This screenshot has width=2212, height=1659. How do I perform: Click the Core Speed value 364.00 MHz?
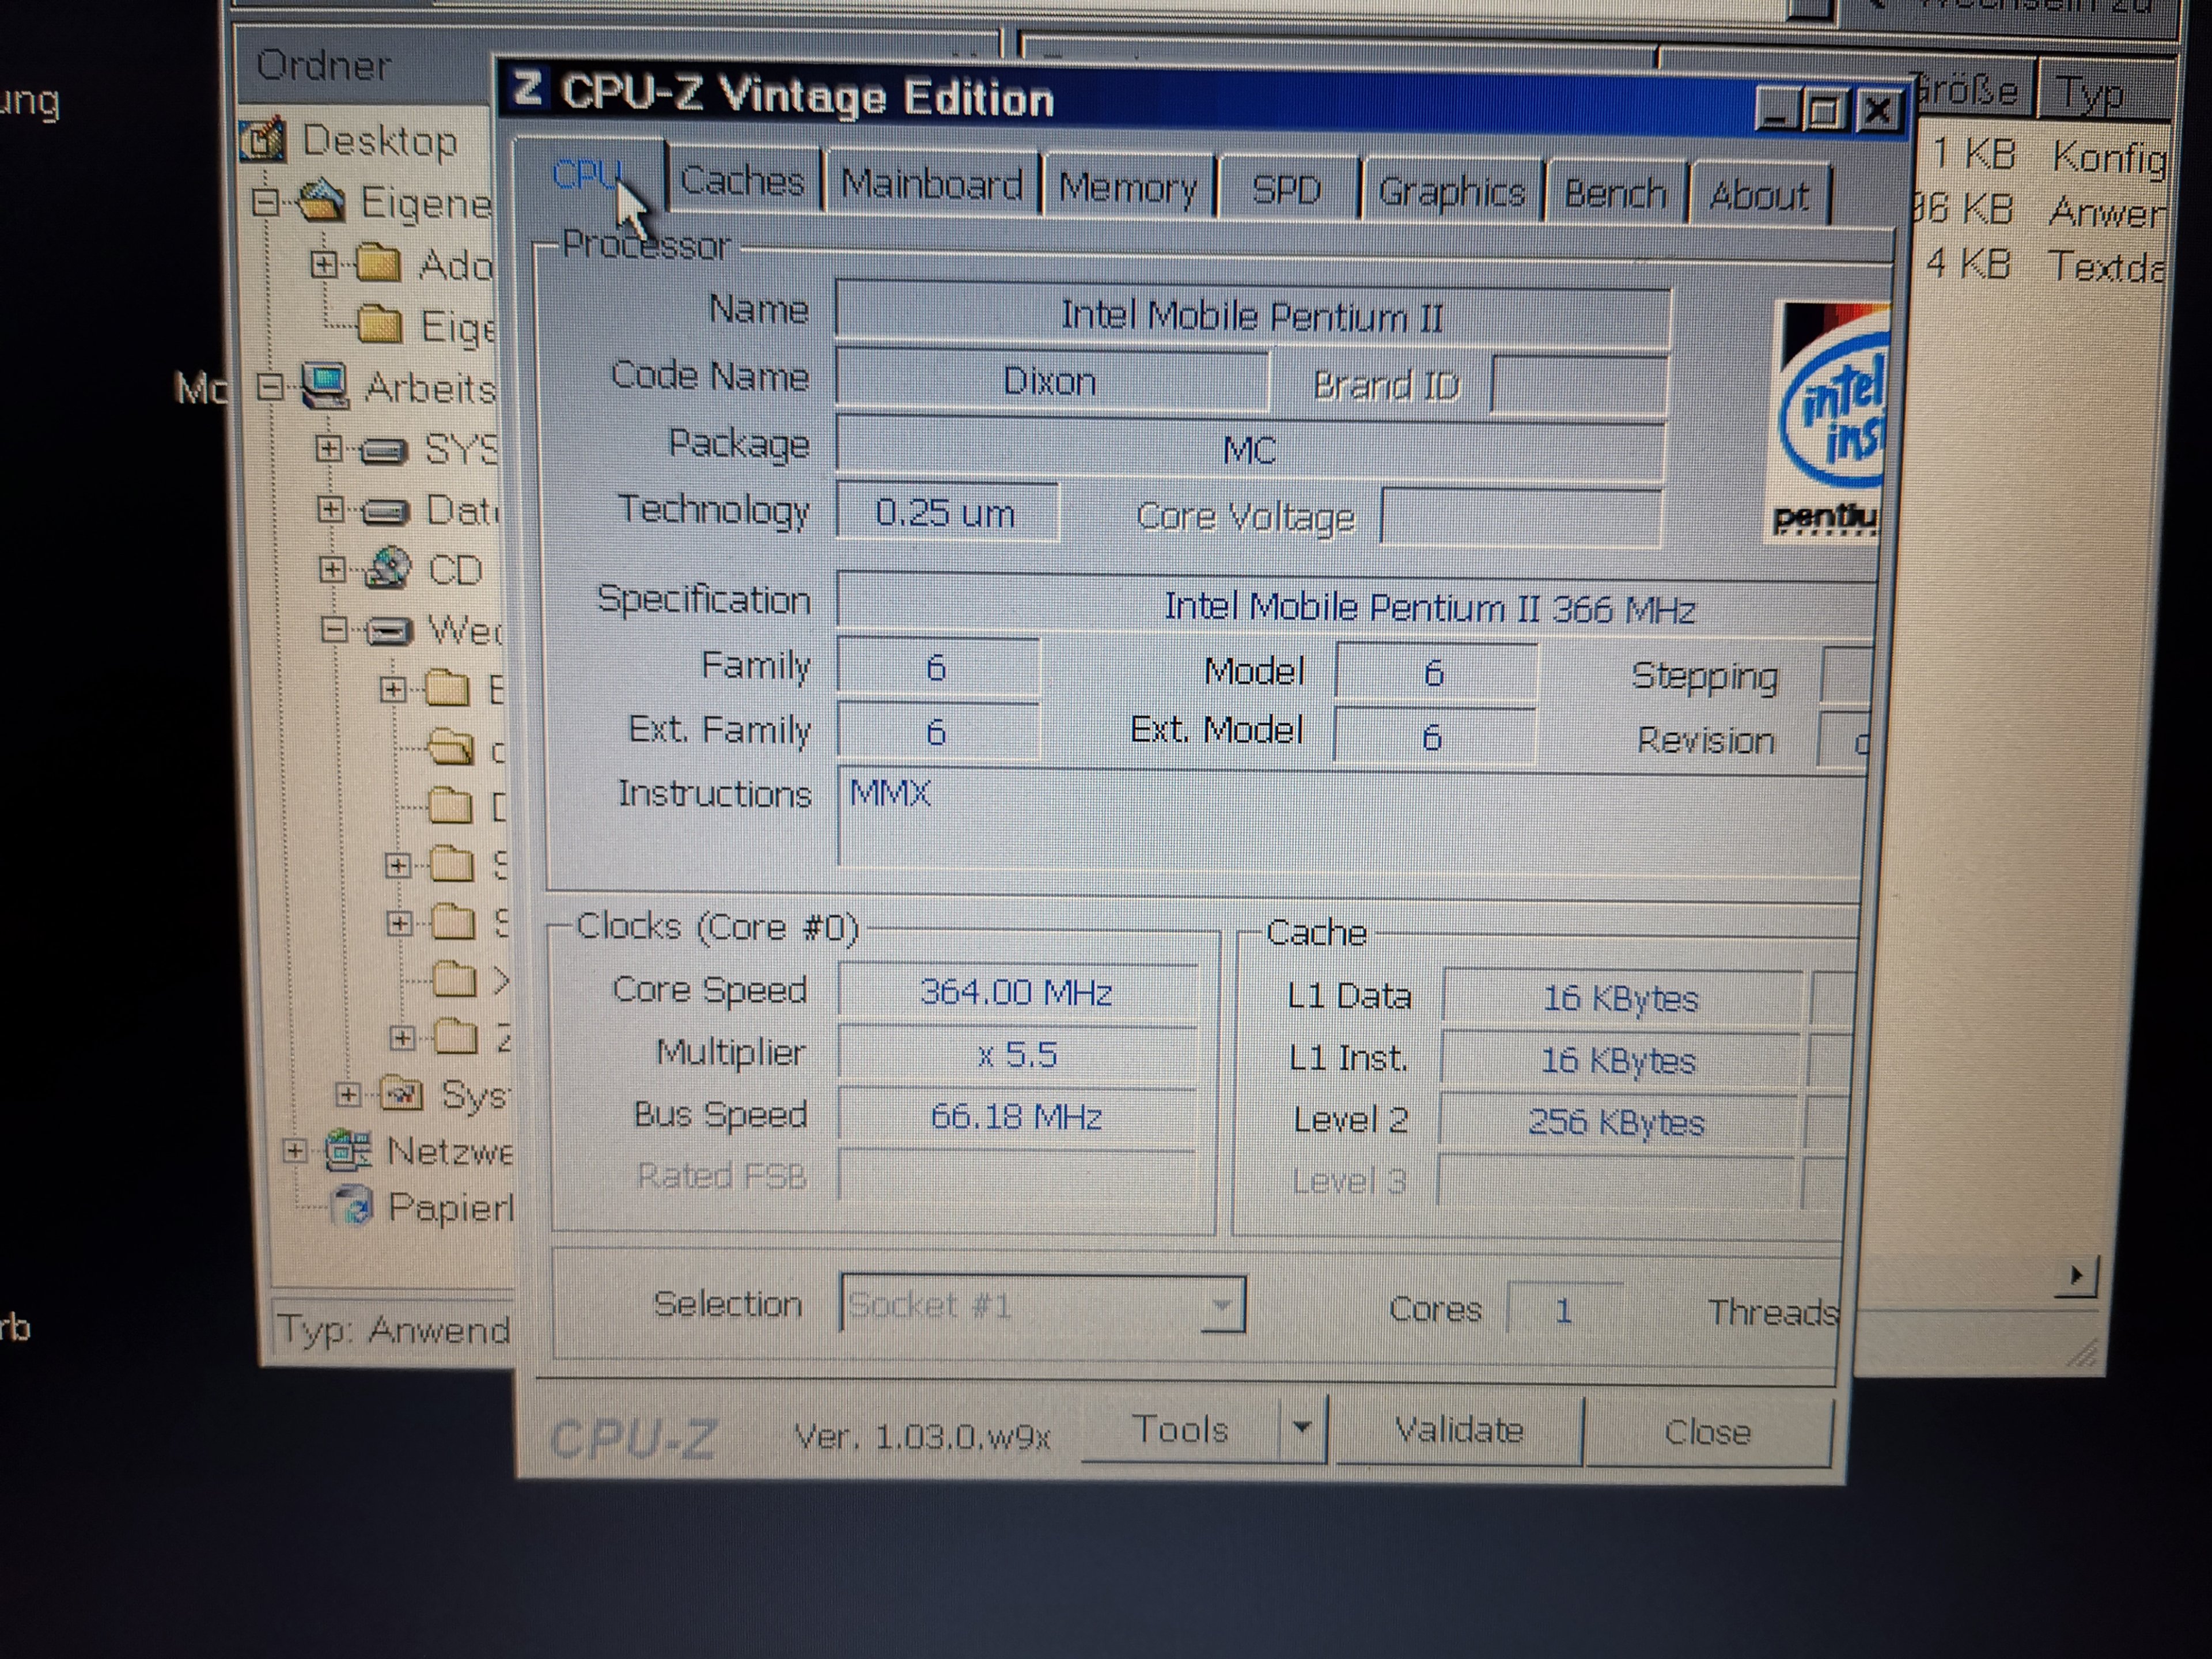pos(1017,992)
